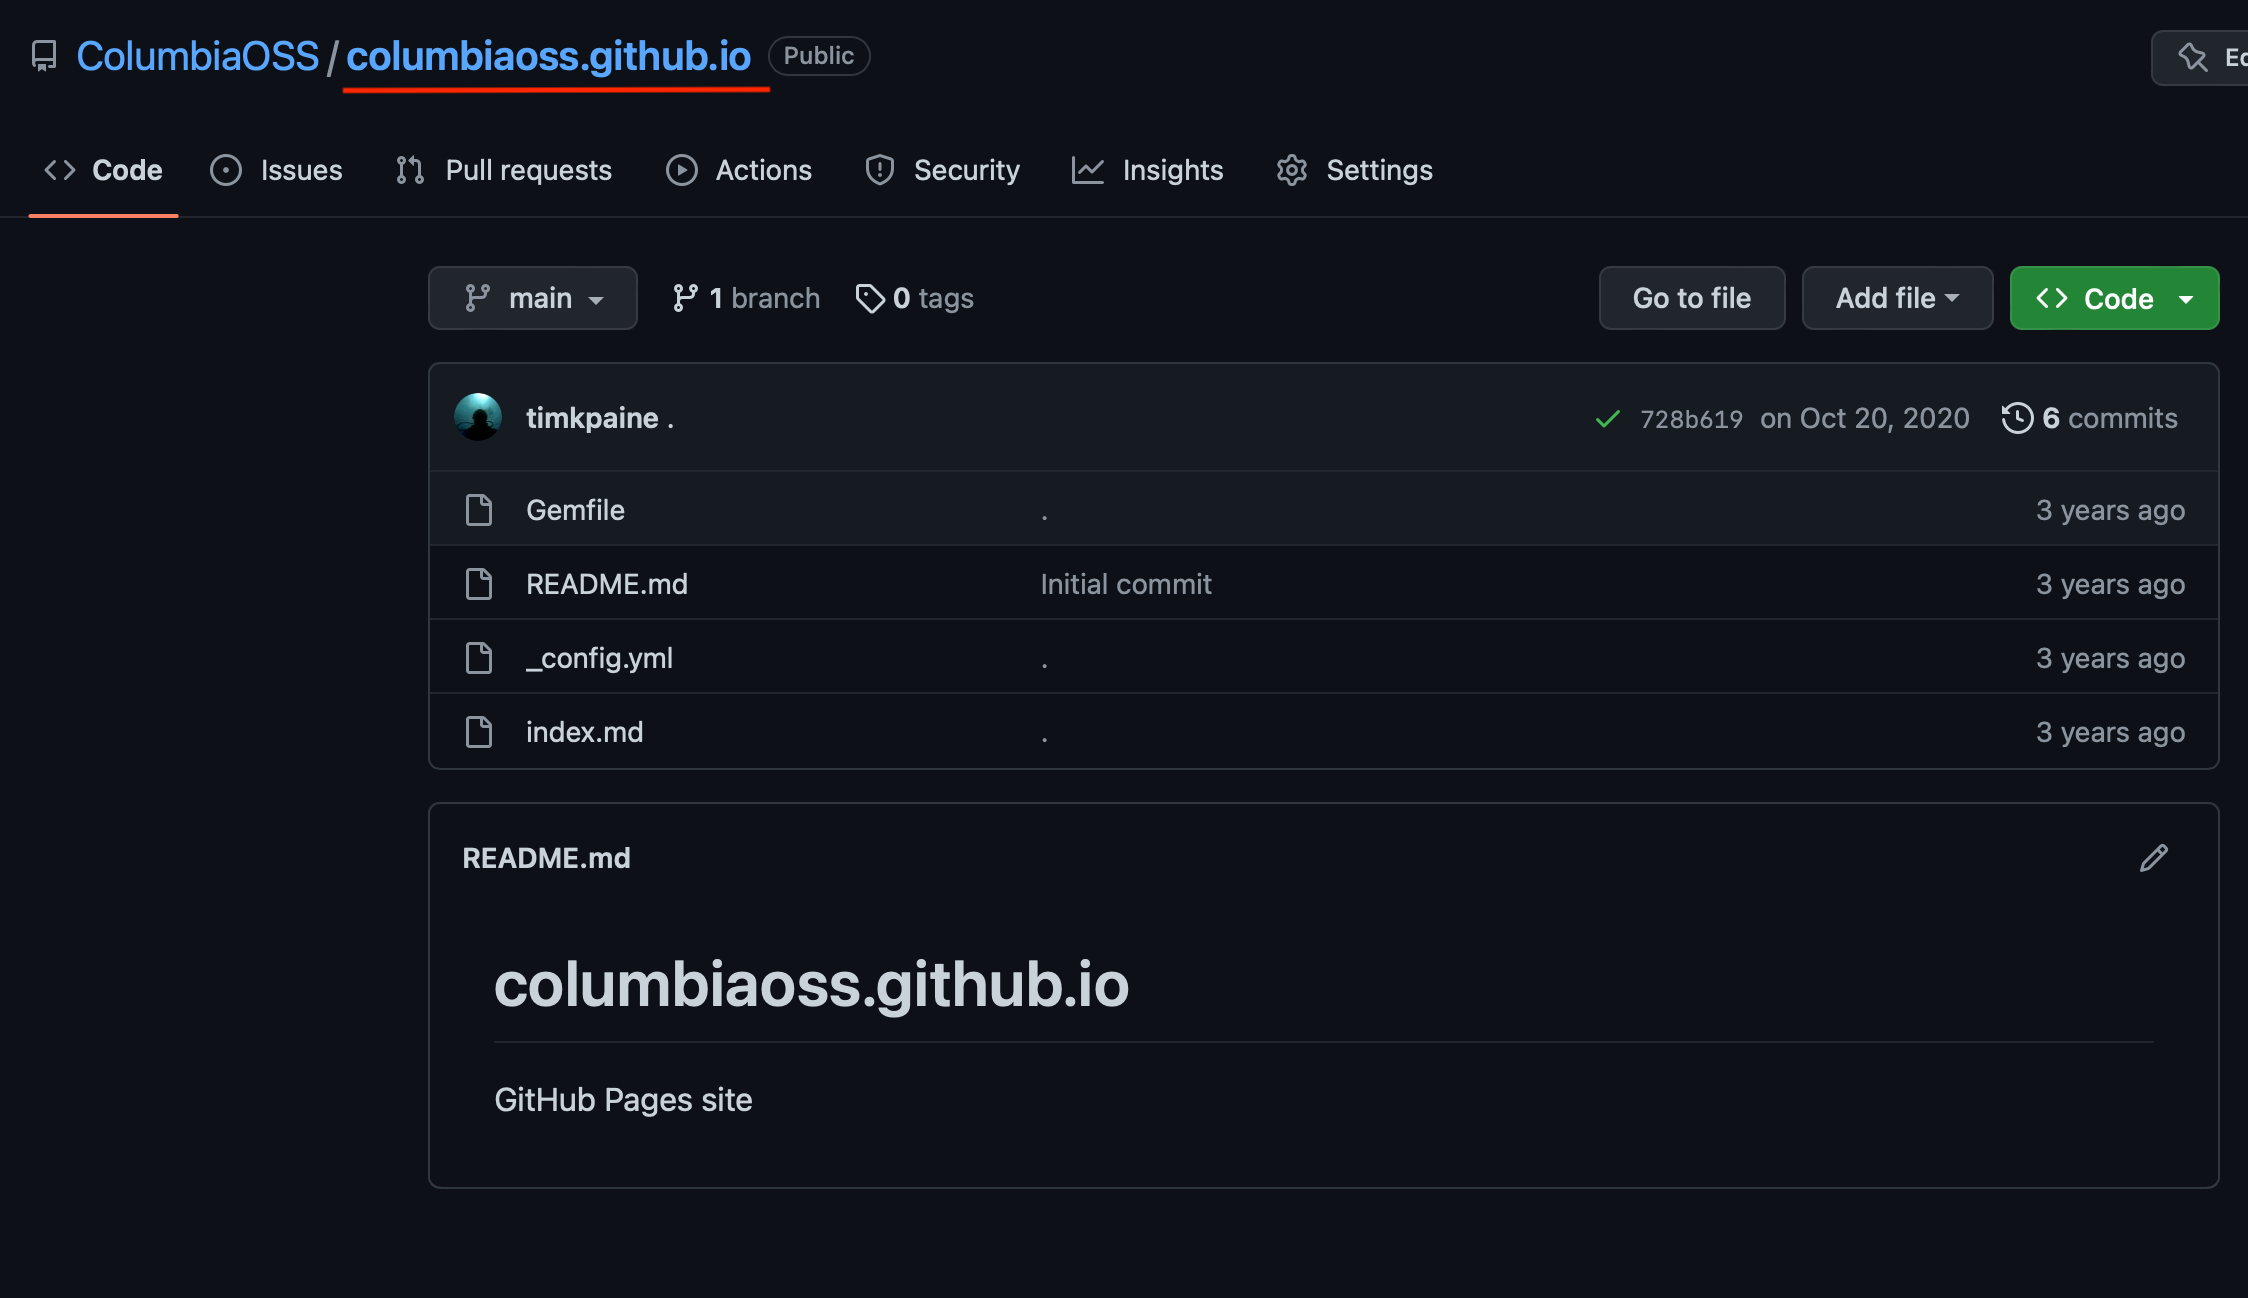The height and width of the screenshot is (1298, 2248).
Task: Click the repository icon beside ColumbiaOSS
Action: [44, 56]
